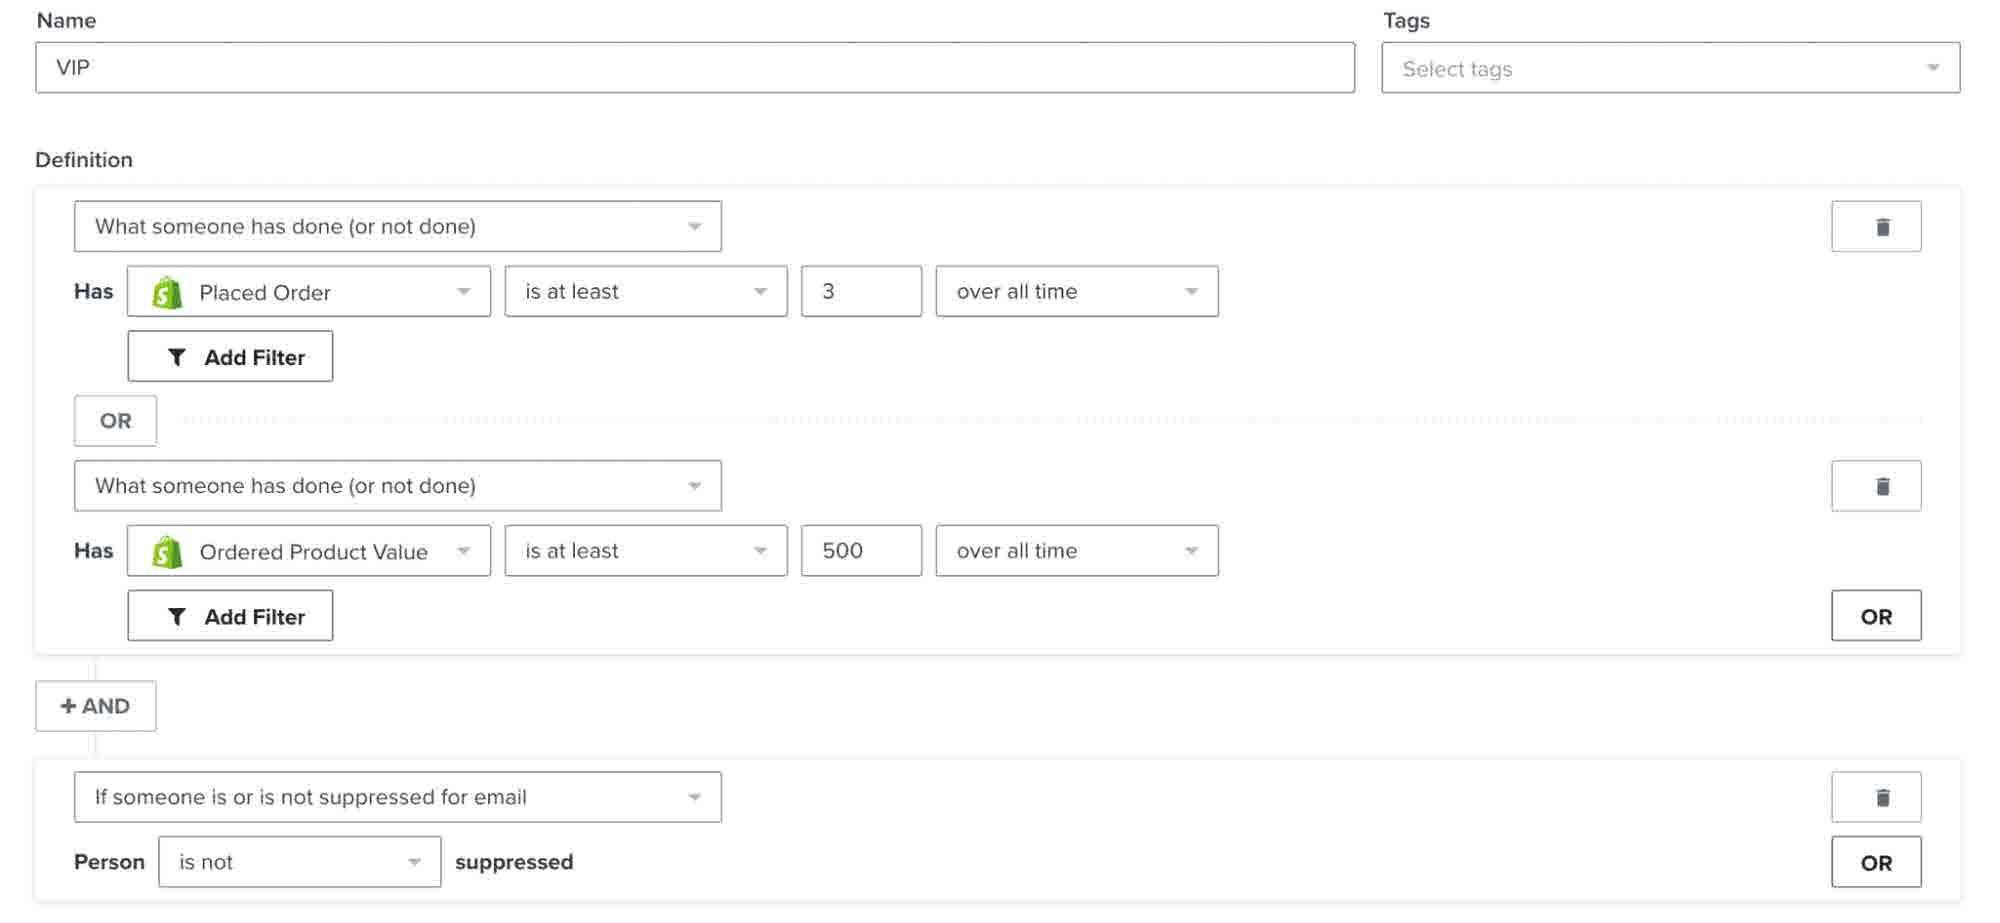Open the Ordered Product Value metric dropdown
2000x923 pixels.
(309, 551)
